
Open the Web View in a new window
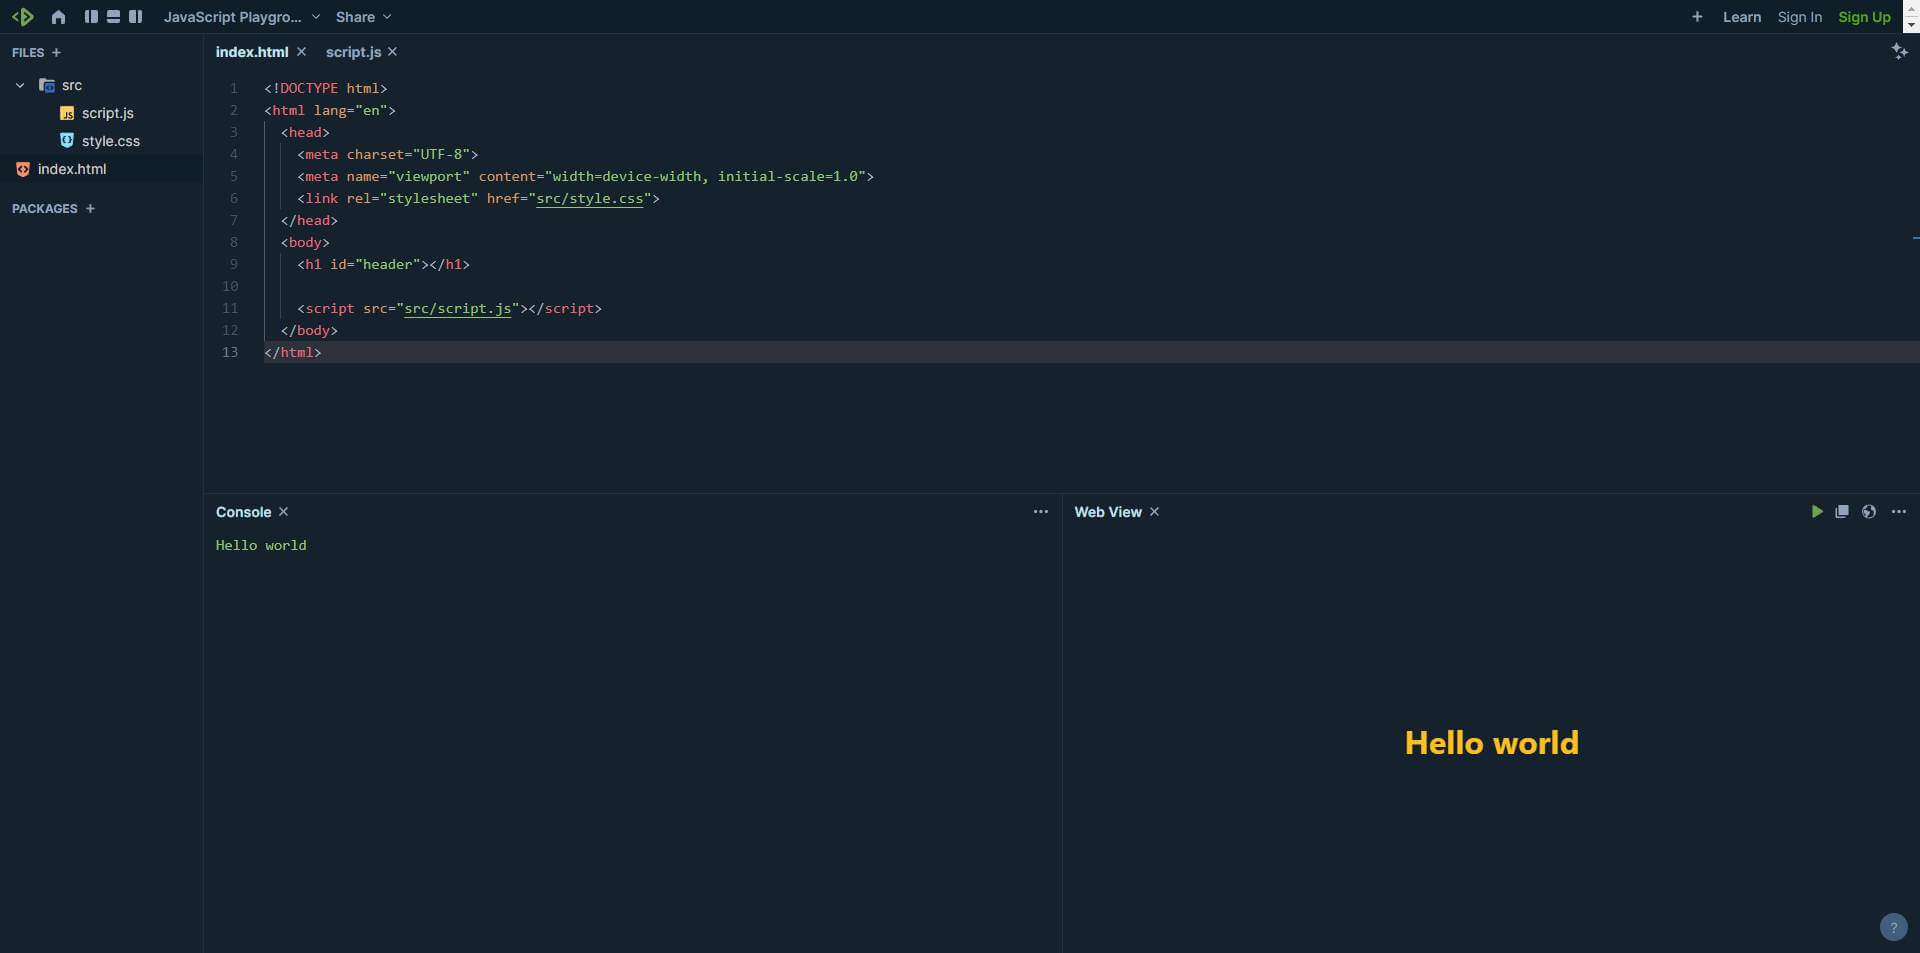pos(1842,511)
